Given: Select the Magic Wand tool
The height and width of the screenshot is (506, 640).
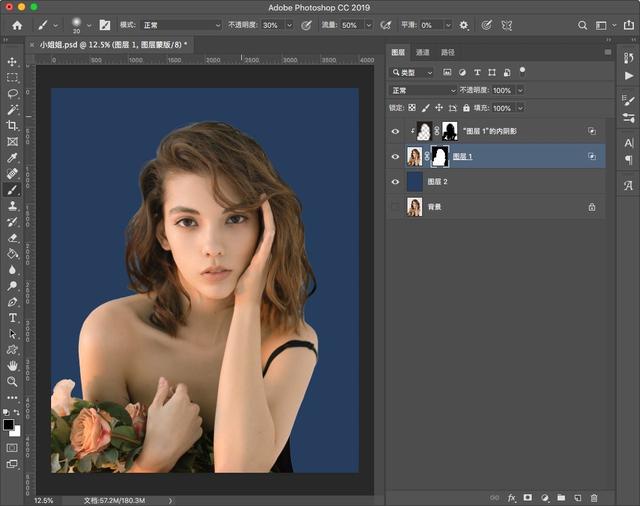Looking at the screenshot, I should 12,109.
